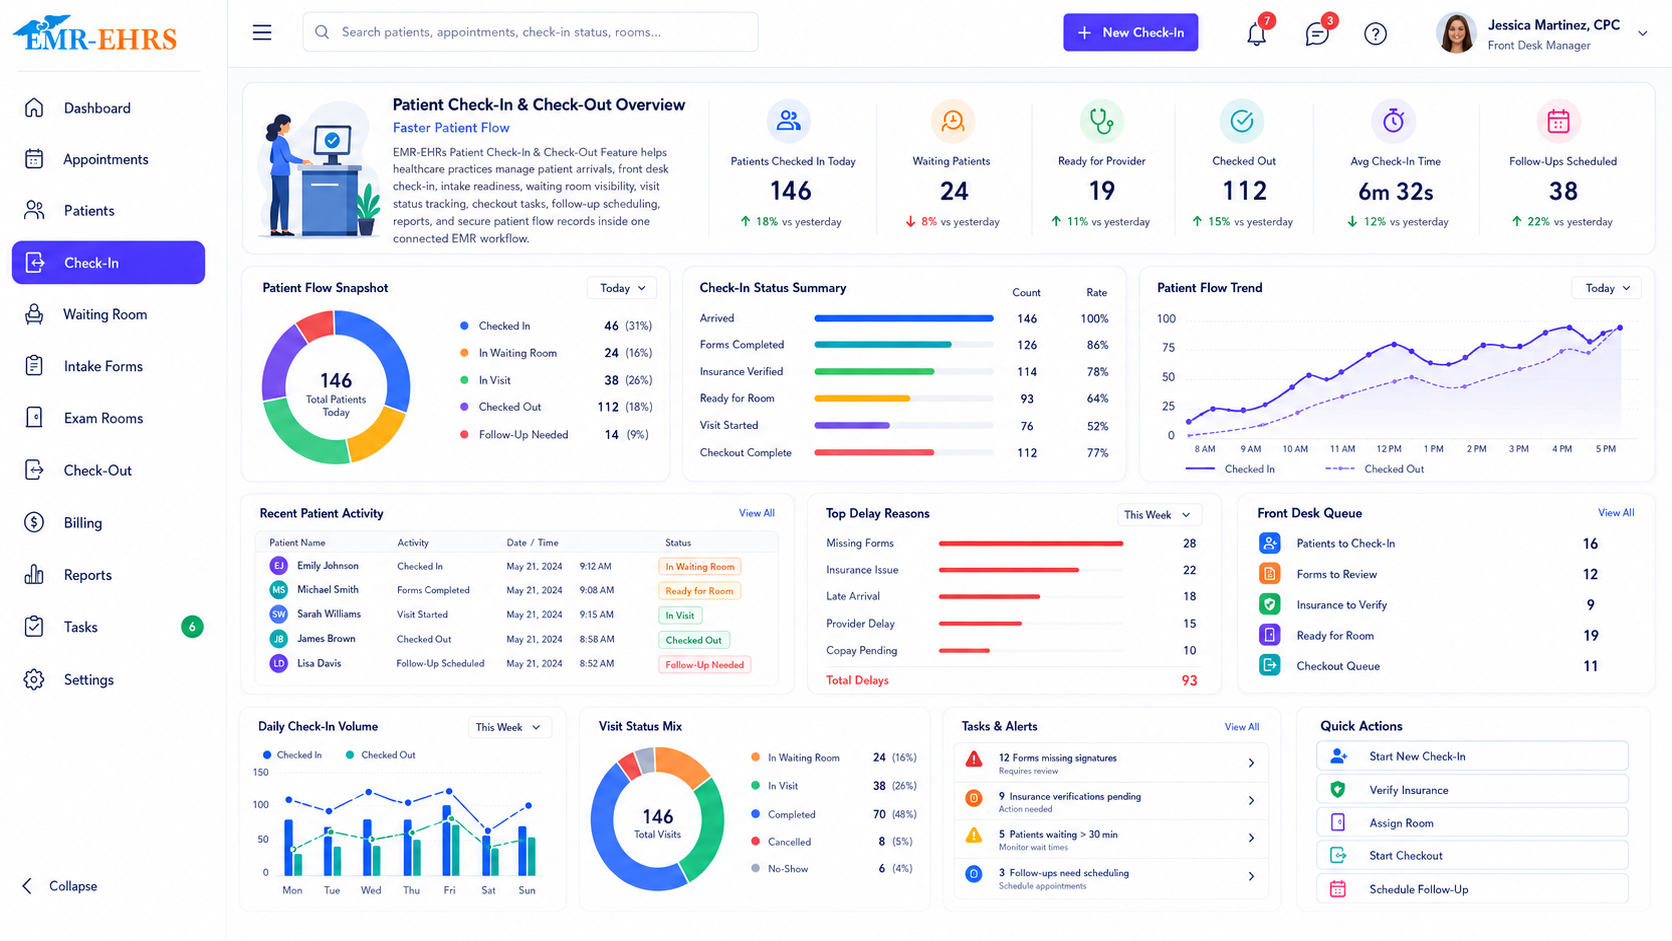
Task: Click Assign Room quick action
Action: point(1472,823)
